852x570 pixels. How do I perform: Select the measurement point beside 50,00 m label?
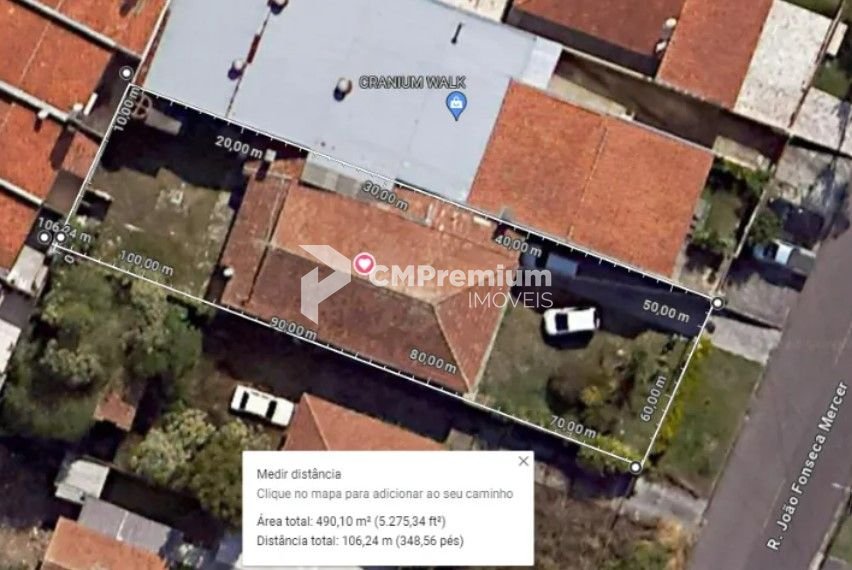(x=718, y=303)
